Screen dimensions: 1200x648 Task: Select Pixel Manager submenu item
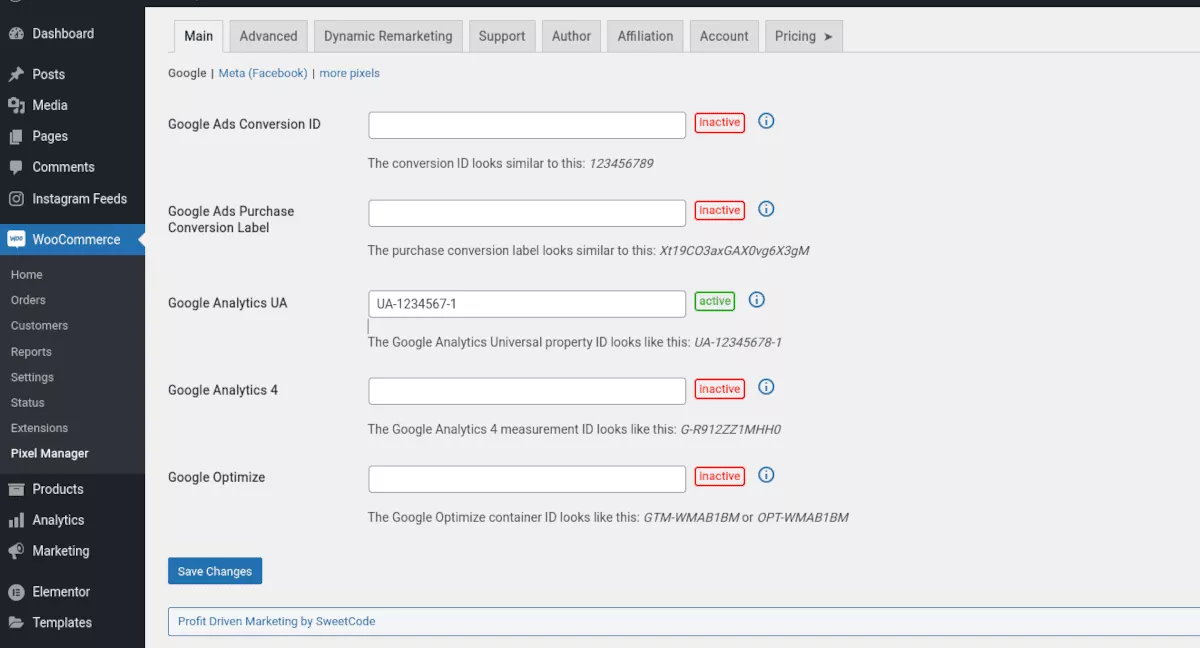click(x=50, y=454)
